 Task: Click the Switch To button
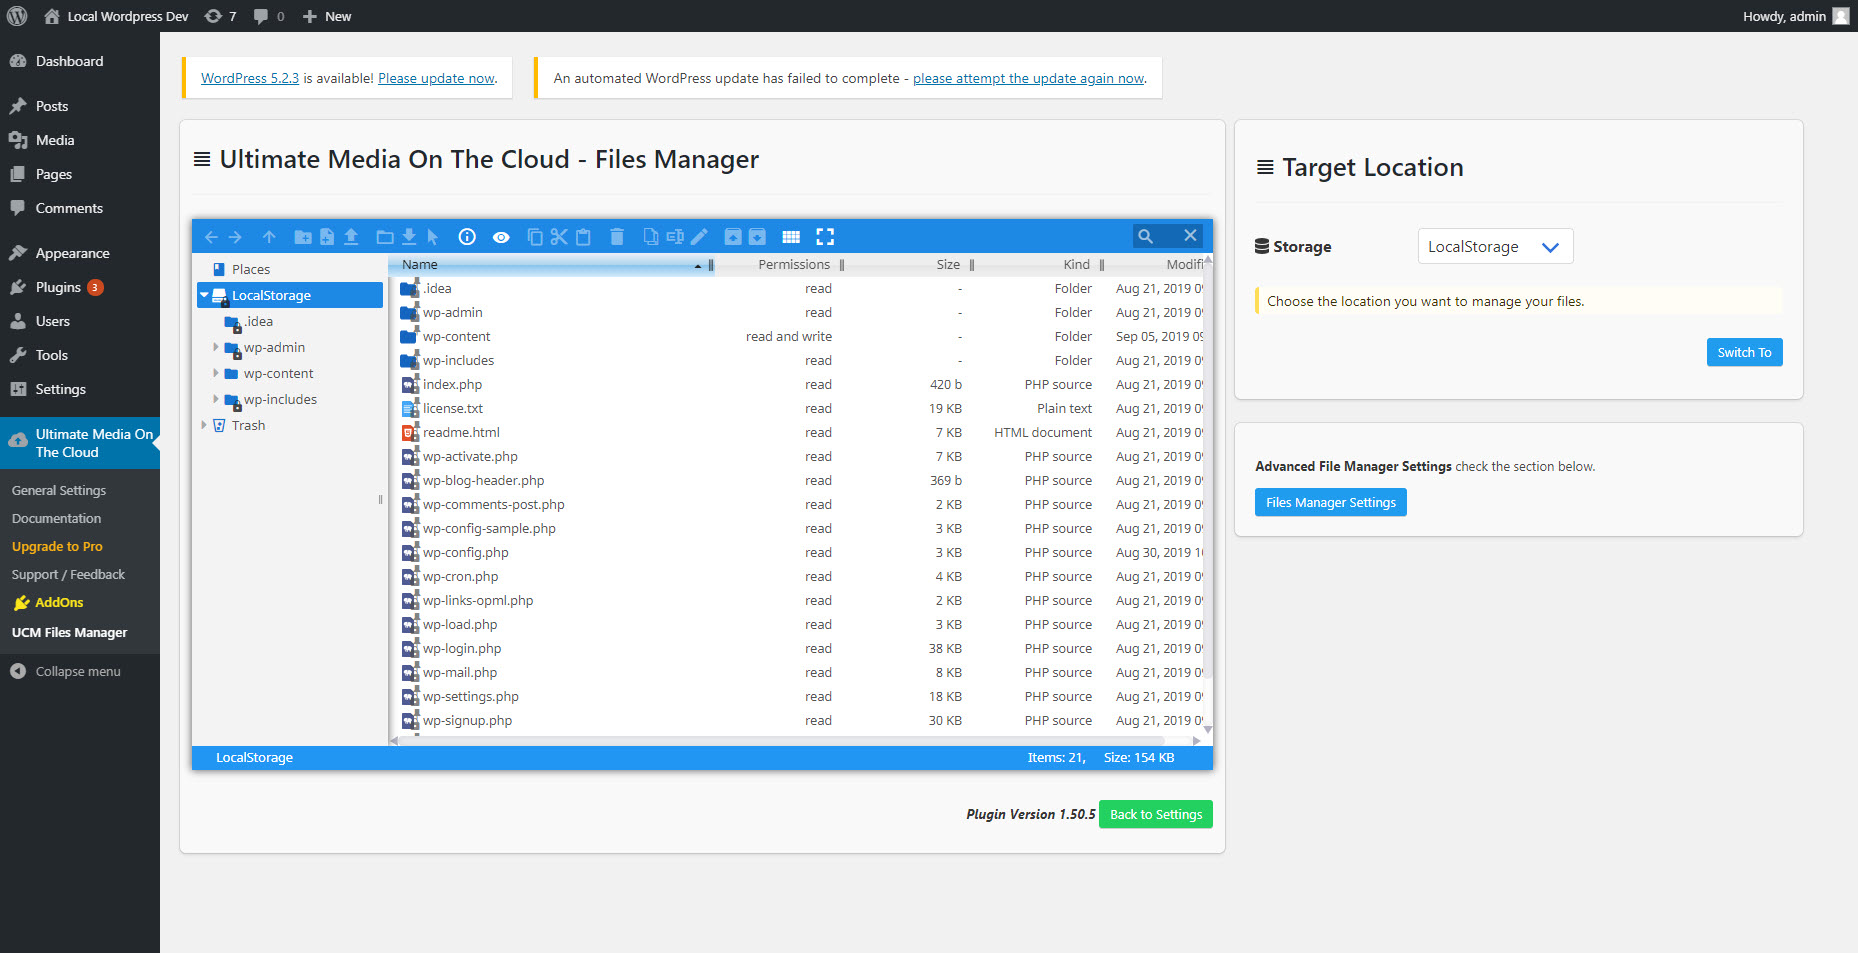click(1744, 352)
